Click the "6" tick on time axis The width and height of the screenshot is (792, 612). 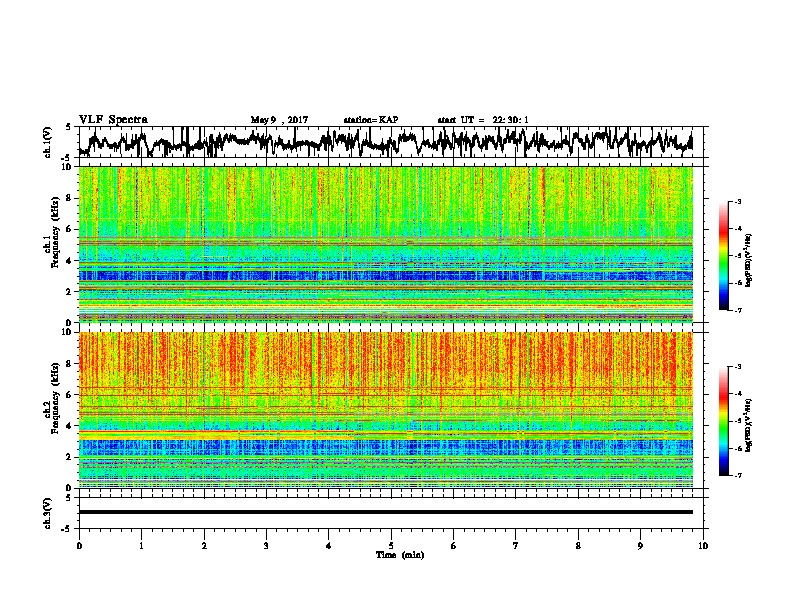coord(454,546)
